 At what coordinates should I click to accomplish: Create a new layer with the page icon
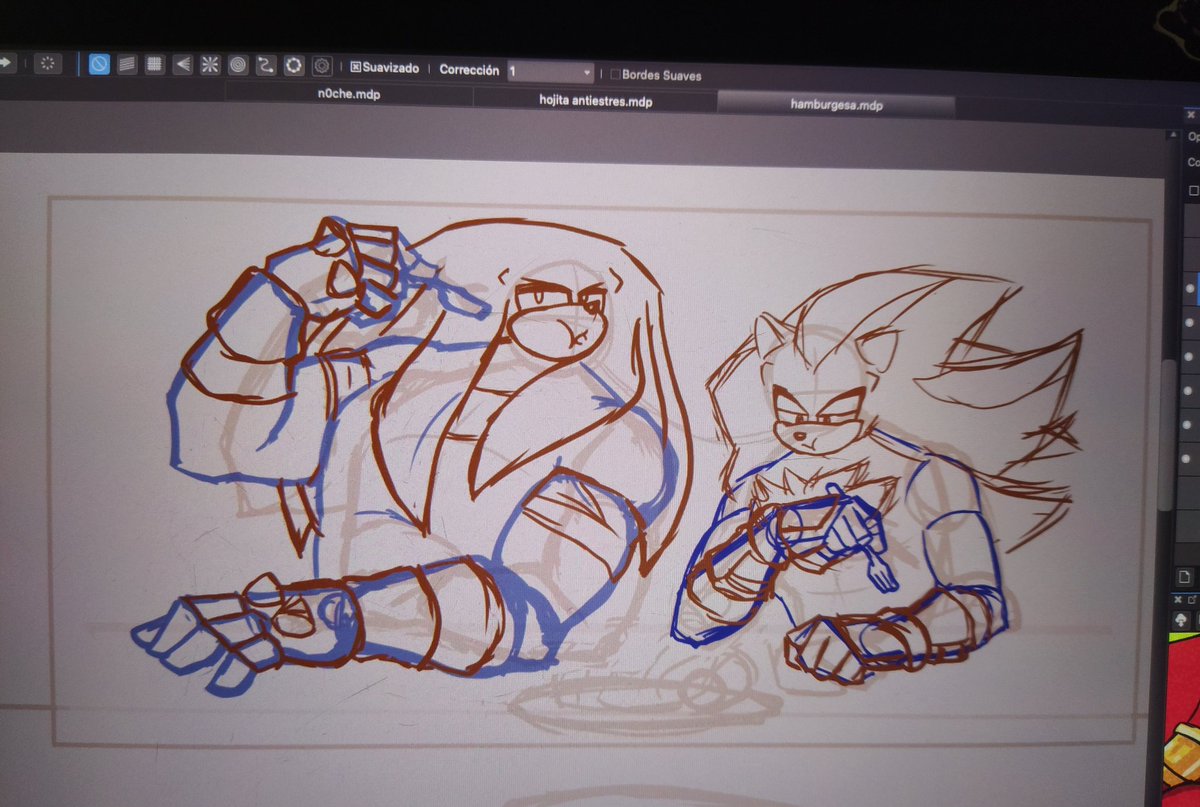tap(1184, 577)
